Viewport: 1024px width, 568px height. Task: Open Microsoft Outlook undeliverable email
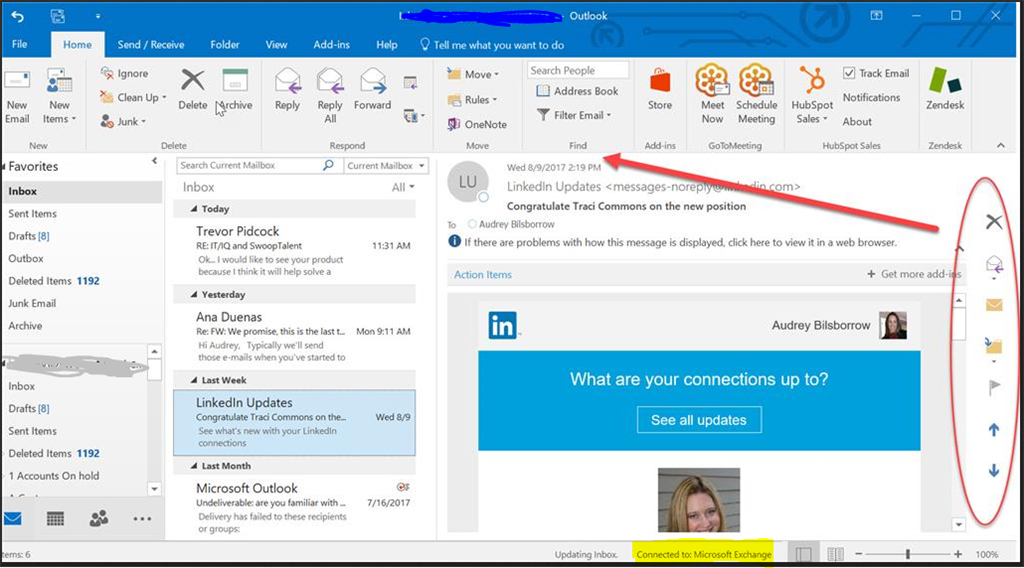295,507
